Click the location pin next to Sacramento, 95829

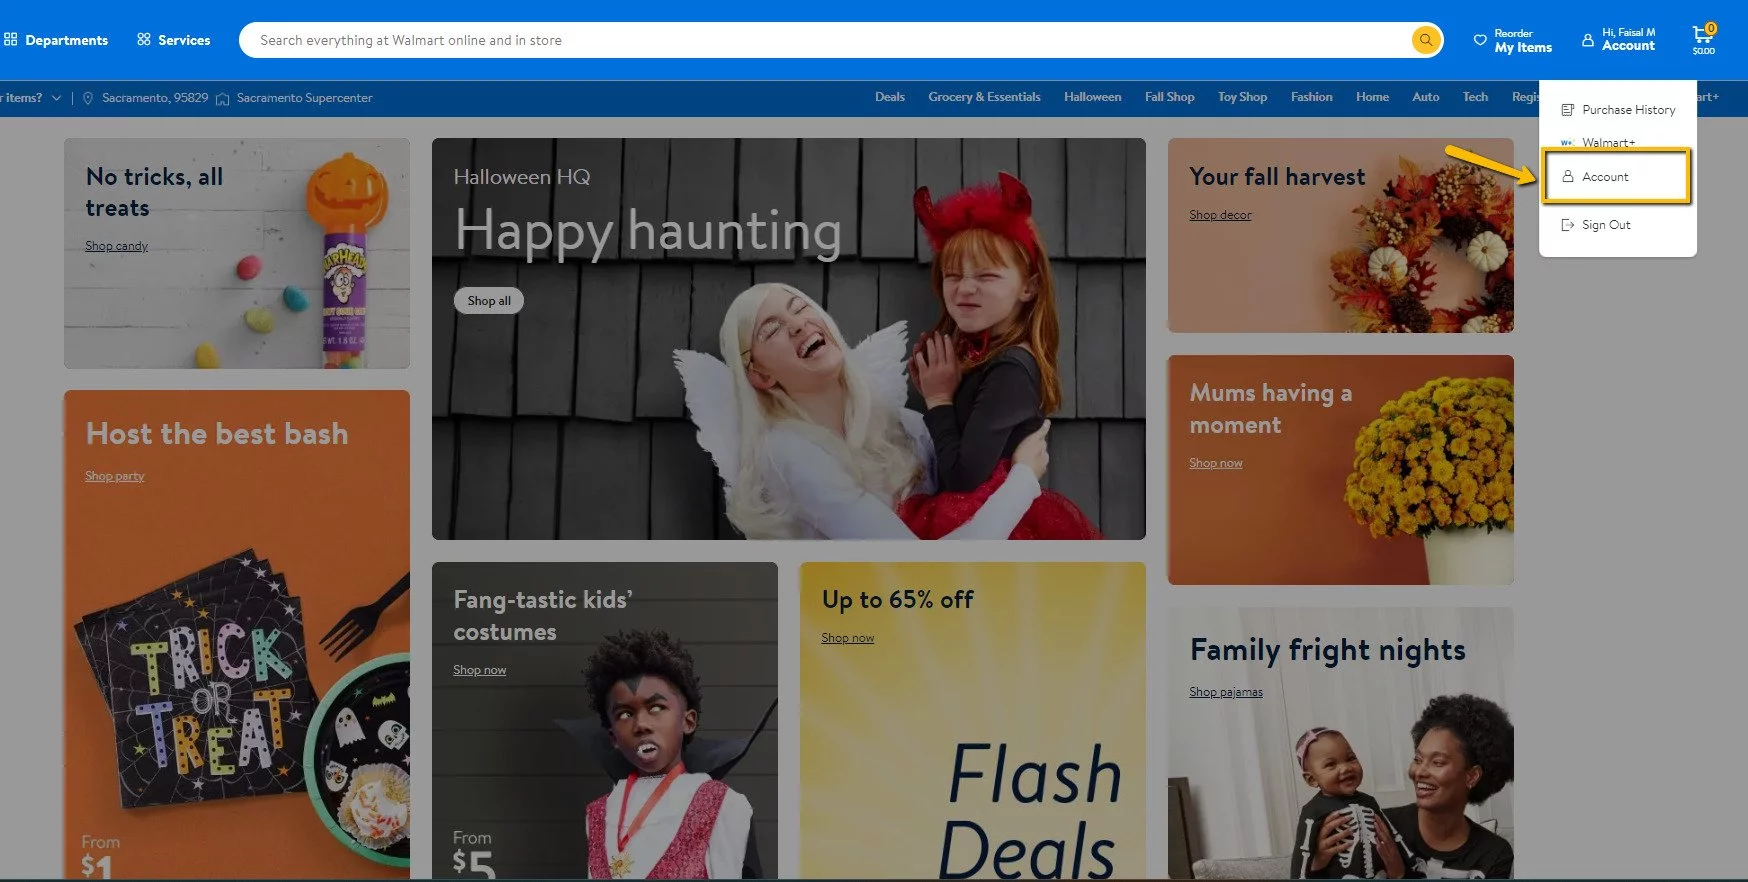pos(88,98)
